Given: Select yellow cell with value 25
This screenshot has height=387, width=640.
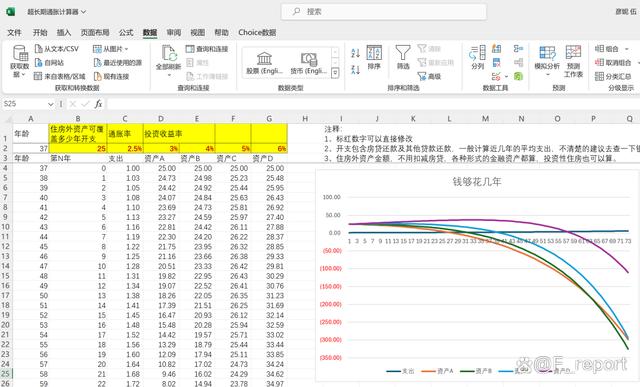Looking at the screenshot, I should tap(78, 149).
